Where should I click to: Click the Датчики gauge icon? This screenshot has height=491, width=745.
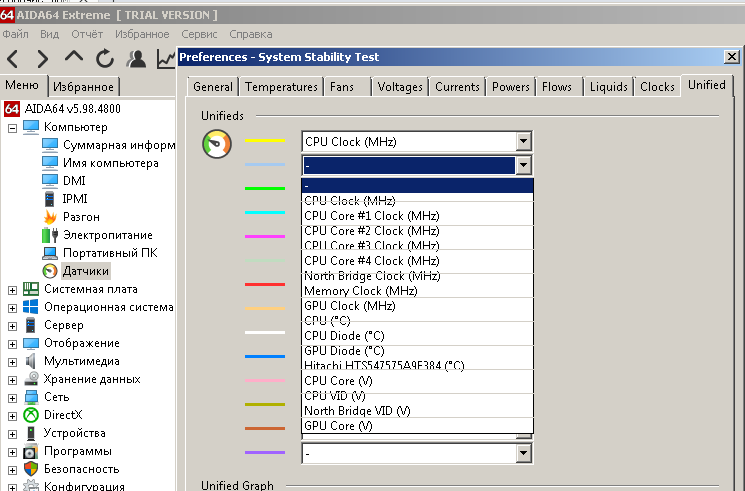(x=50, y=271)
